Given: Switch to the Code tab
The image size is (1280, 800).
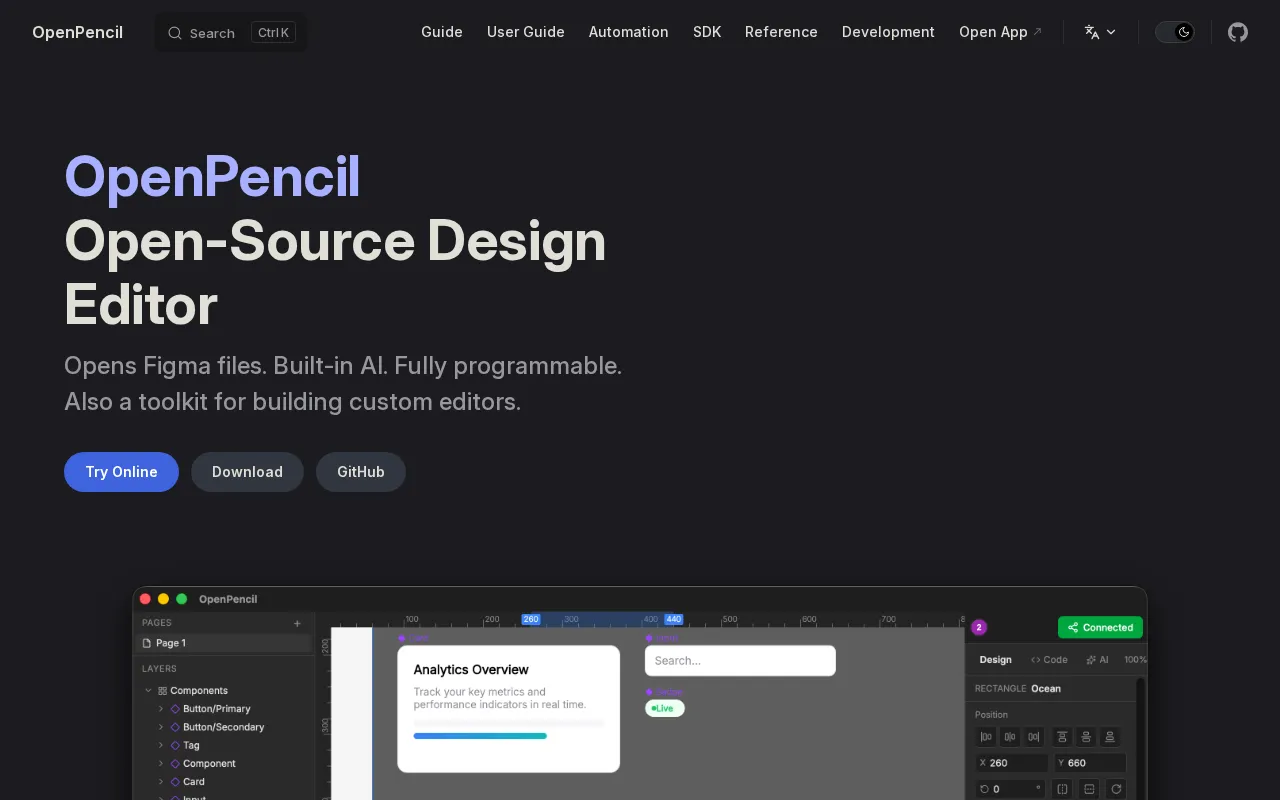Looking at the screenshot, I should click(x=1049, y=660).
